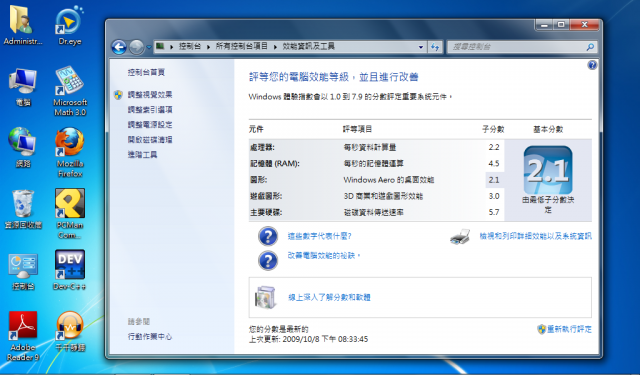Click the forward navigation arrow

pos(136,47)
